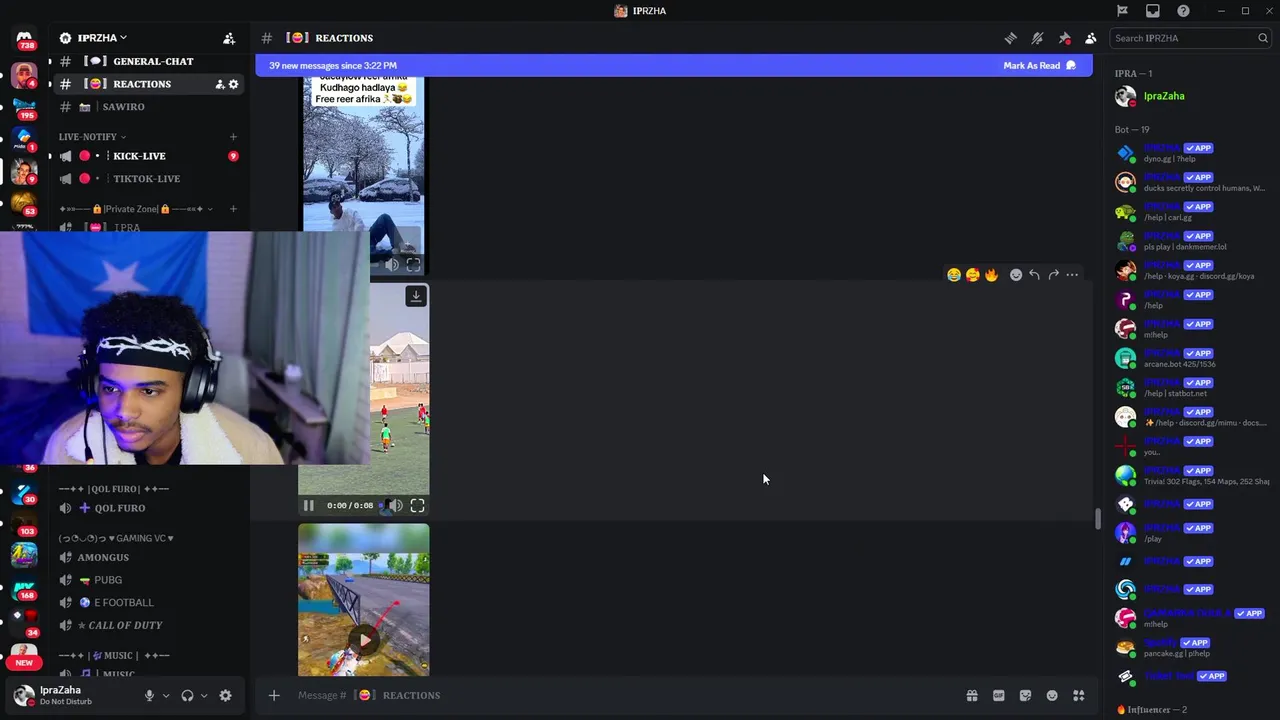Open IpraZaha member profile in member list
The image size is (1280, 720).
(1192, 97)
